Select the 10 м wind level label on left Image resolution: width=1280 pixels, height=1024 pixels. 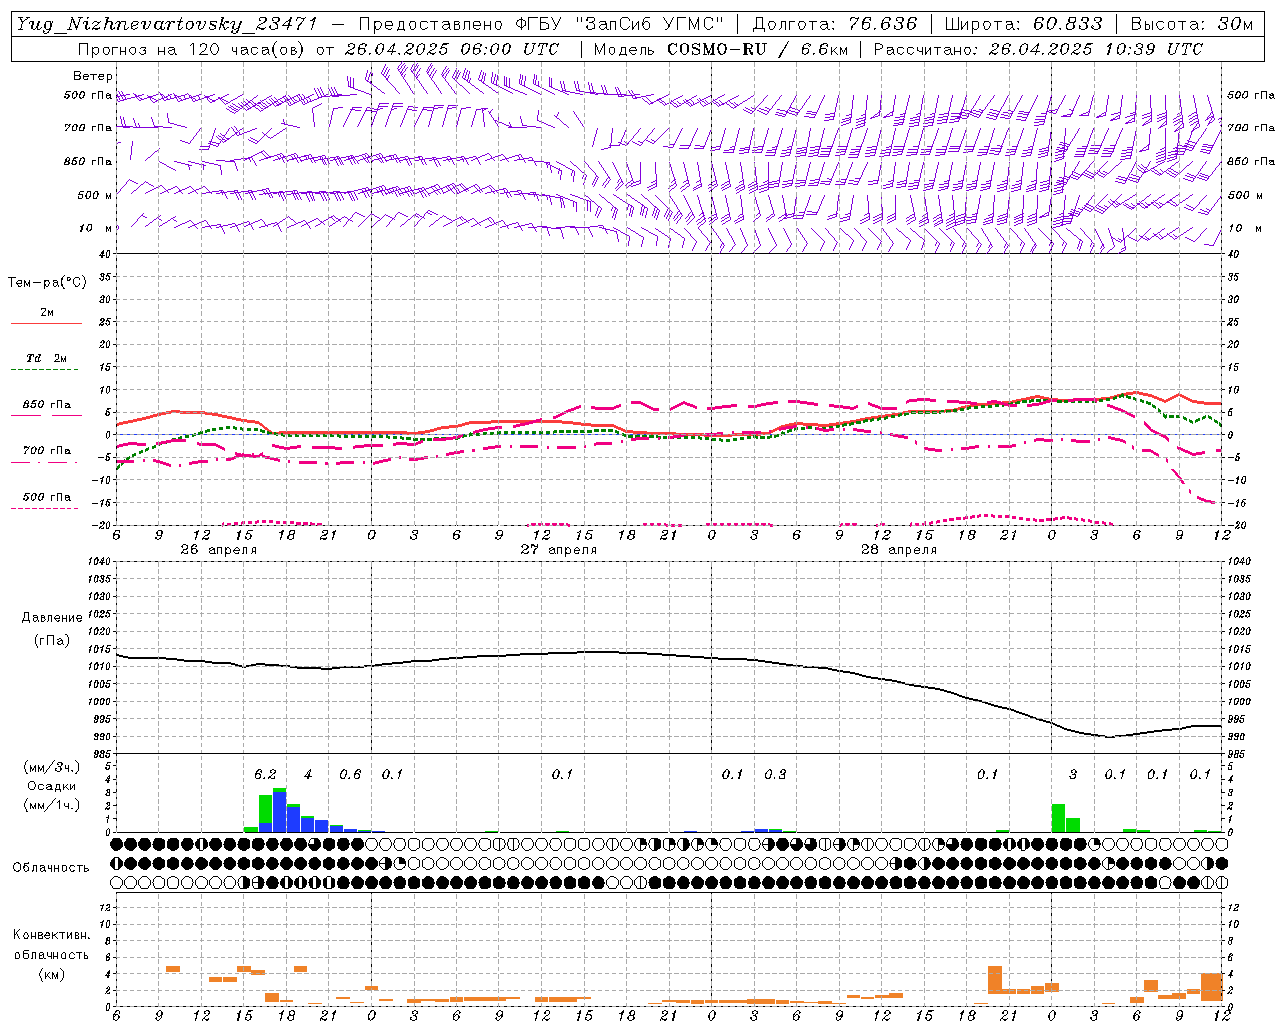click(95, 228)
